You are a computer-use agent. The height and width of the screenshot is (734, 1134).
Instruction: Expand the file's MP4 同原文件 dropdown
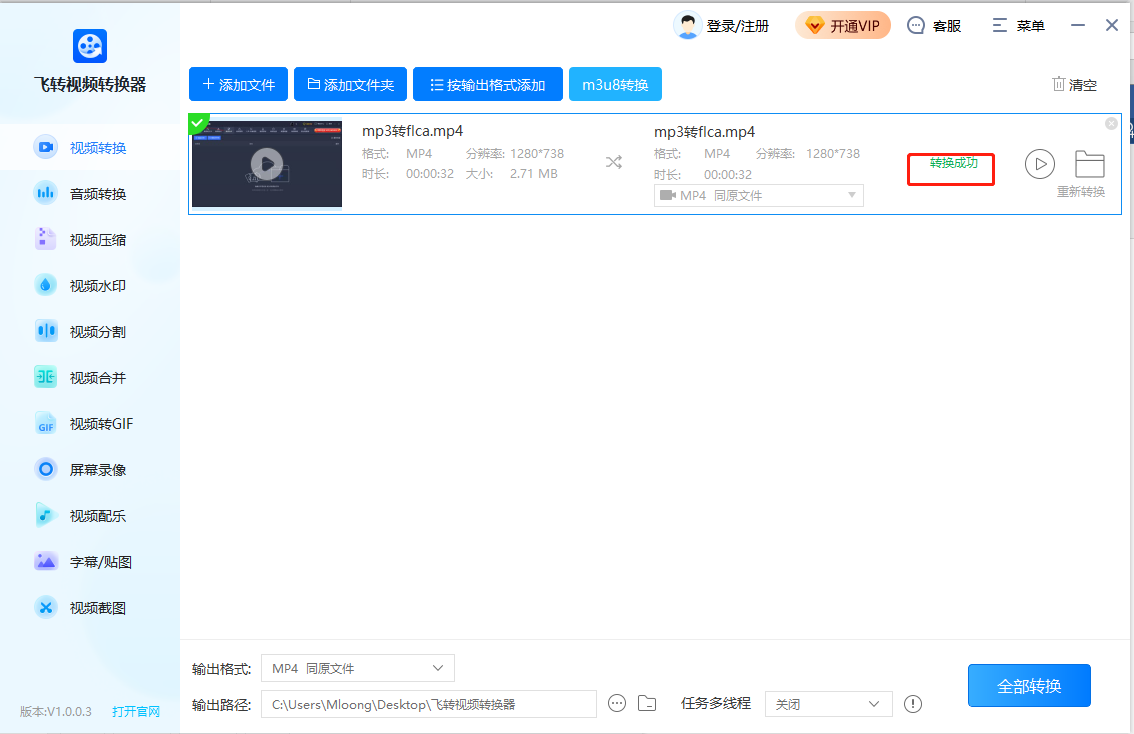[x=758, y=196]
